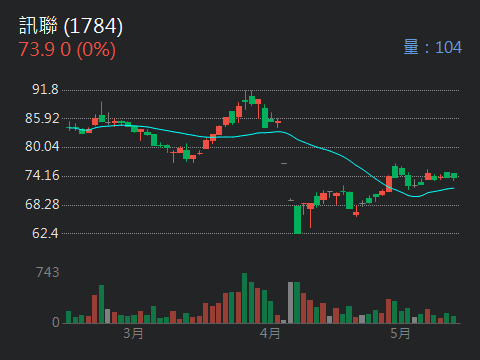This screenshot has height=360, width=480.
Task: Click the tallest green volume bar before 4月
Action: 244,298
